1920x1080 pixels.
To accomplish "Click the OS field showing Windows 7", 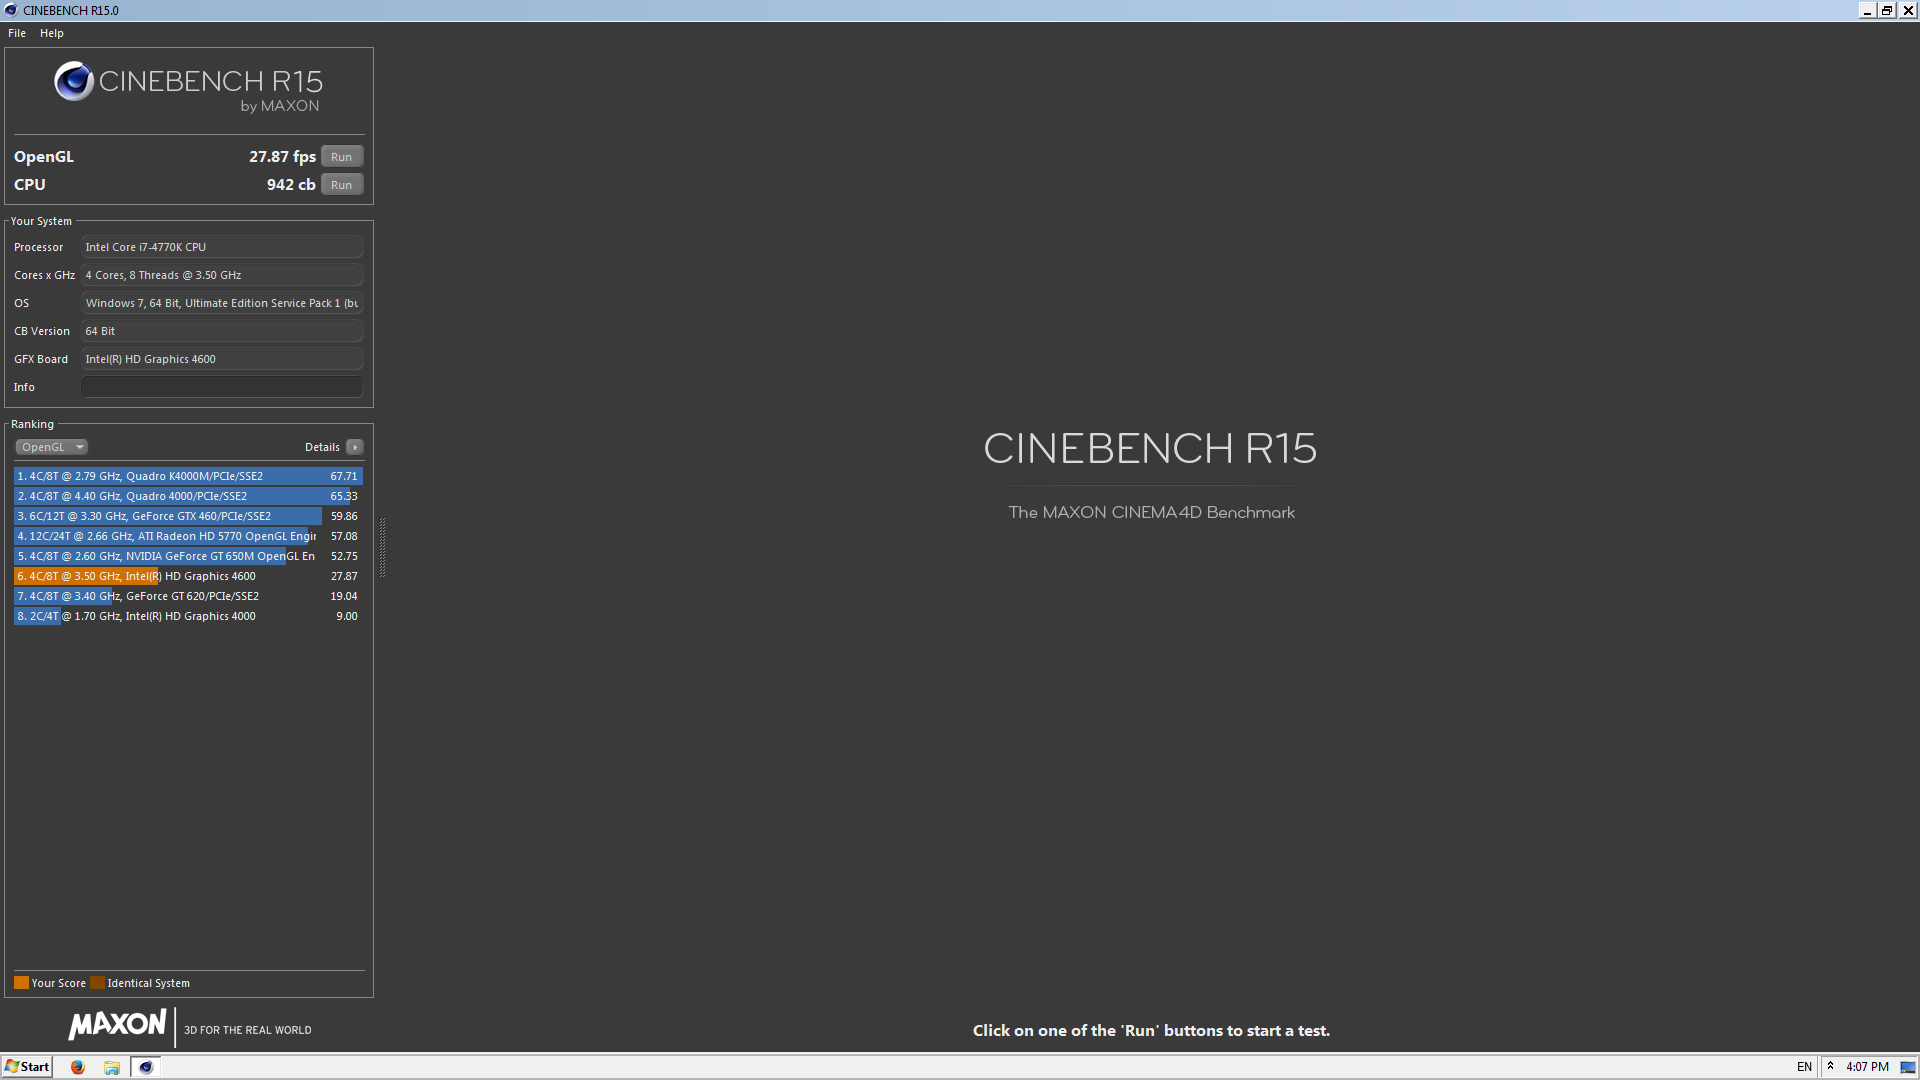I will (222, 303).
